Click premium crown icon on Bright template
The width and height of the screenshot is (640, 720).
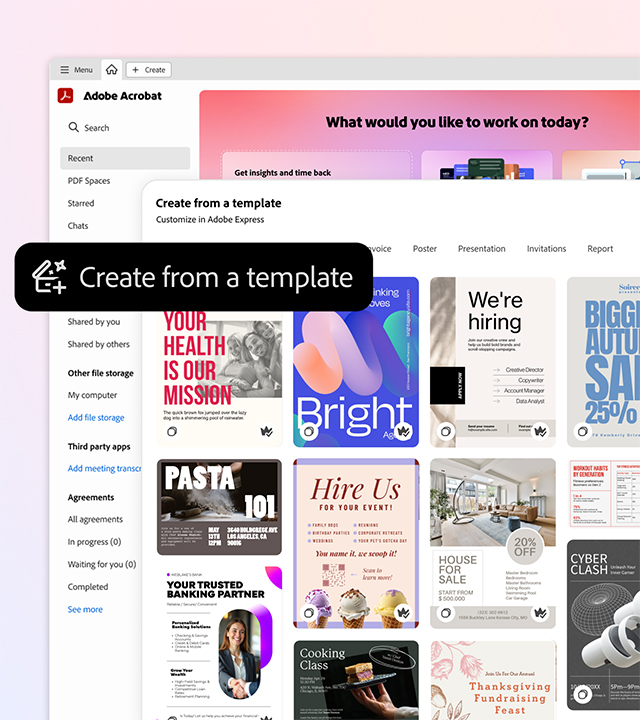[x=403, y=432]
